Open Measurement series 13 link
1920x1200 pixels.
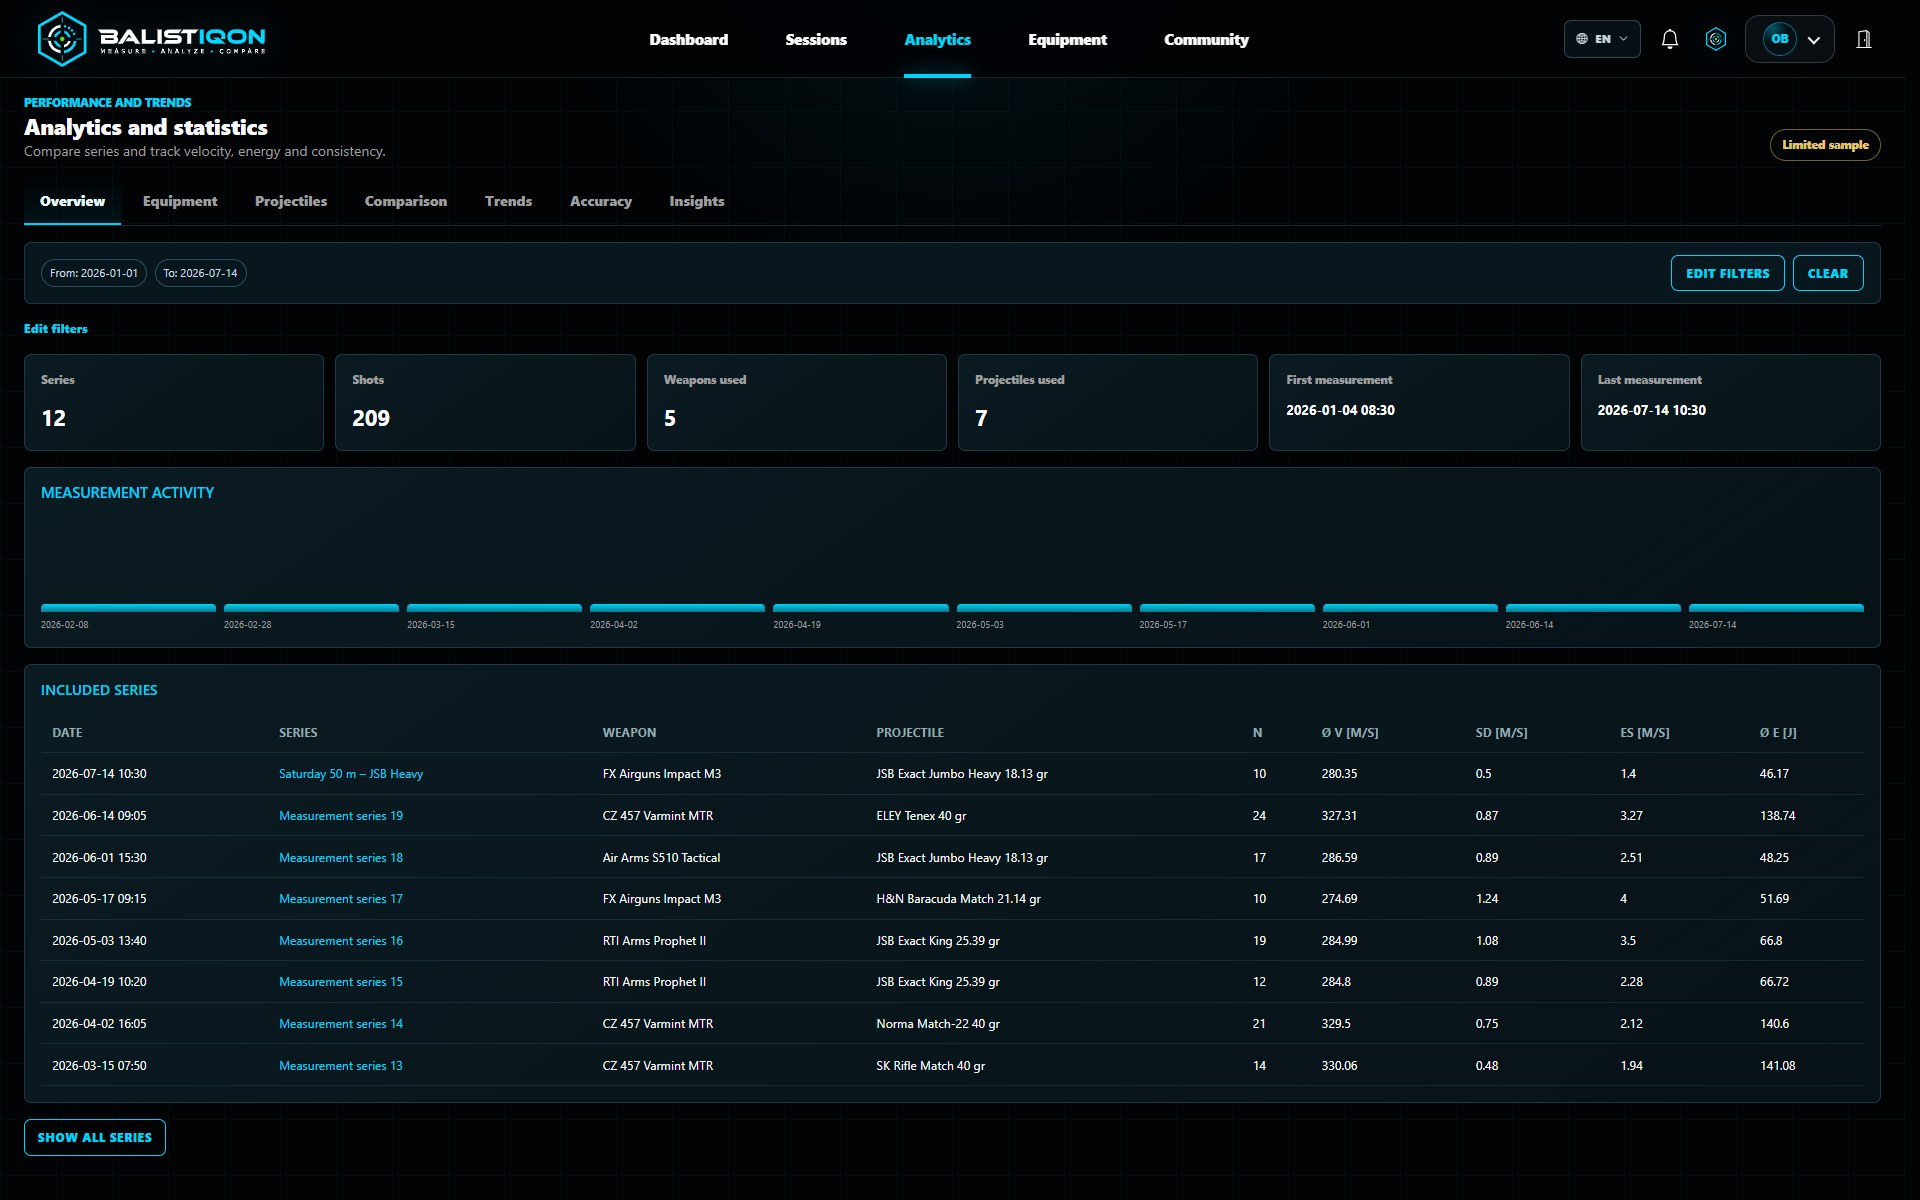(341, 1066)
